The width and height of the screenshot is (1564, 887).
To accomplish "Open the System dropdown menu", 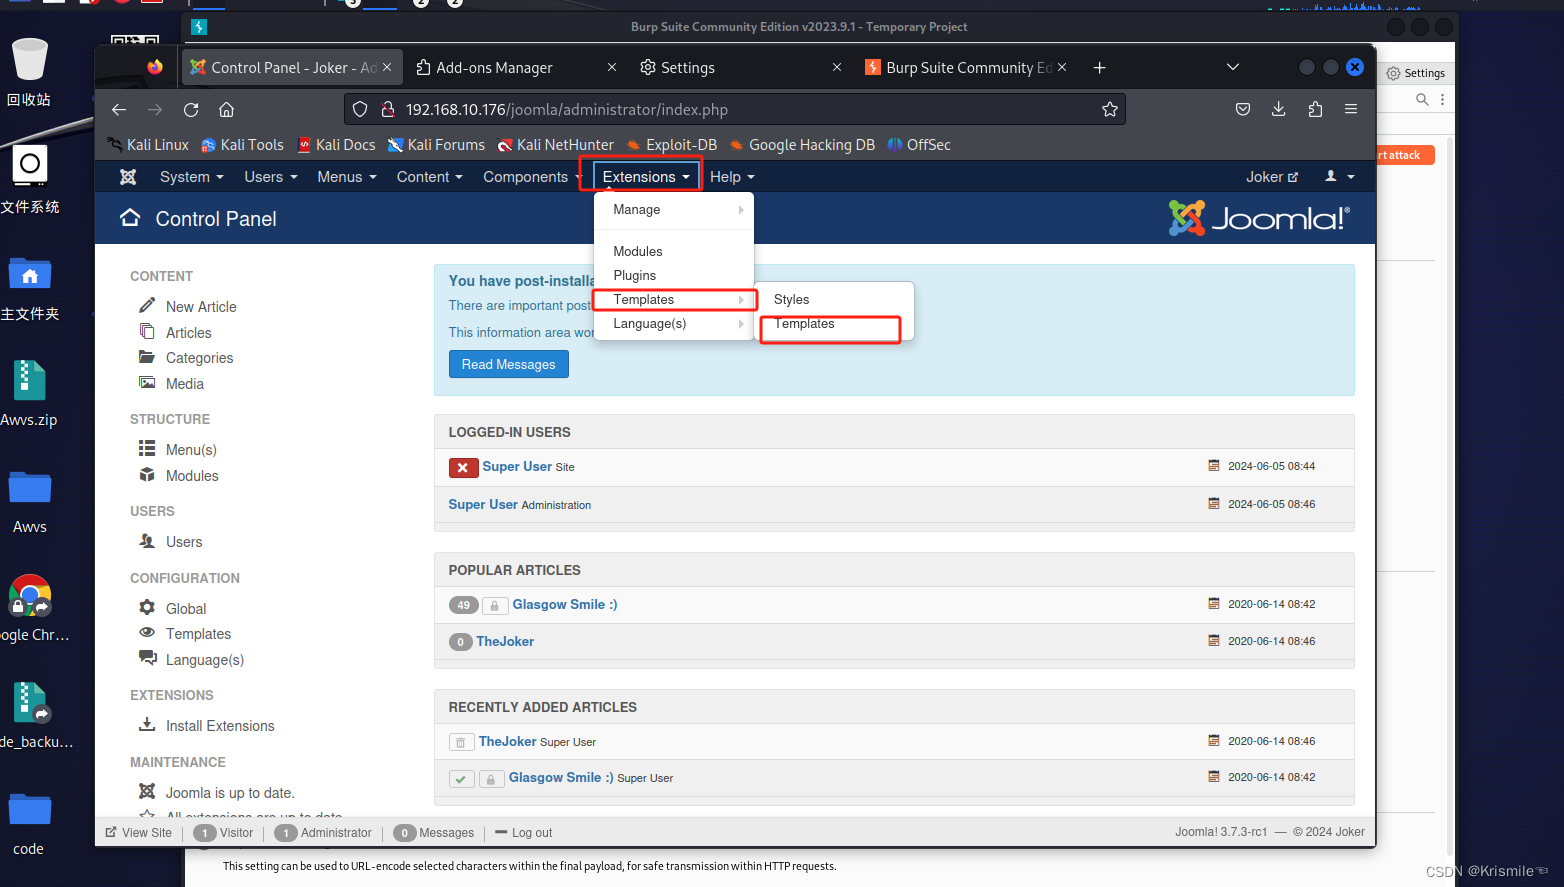I will tap(192, 177).
